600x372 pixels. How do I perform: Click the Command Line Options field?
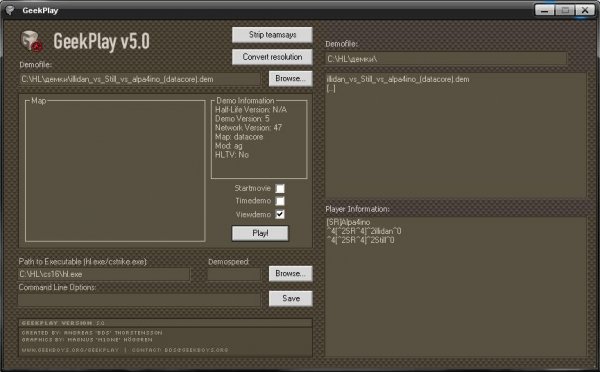coord(140,300)
